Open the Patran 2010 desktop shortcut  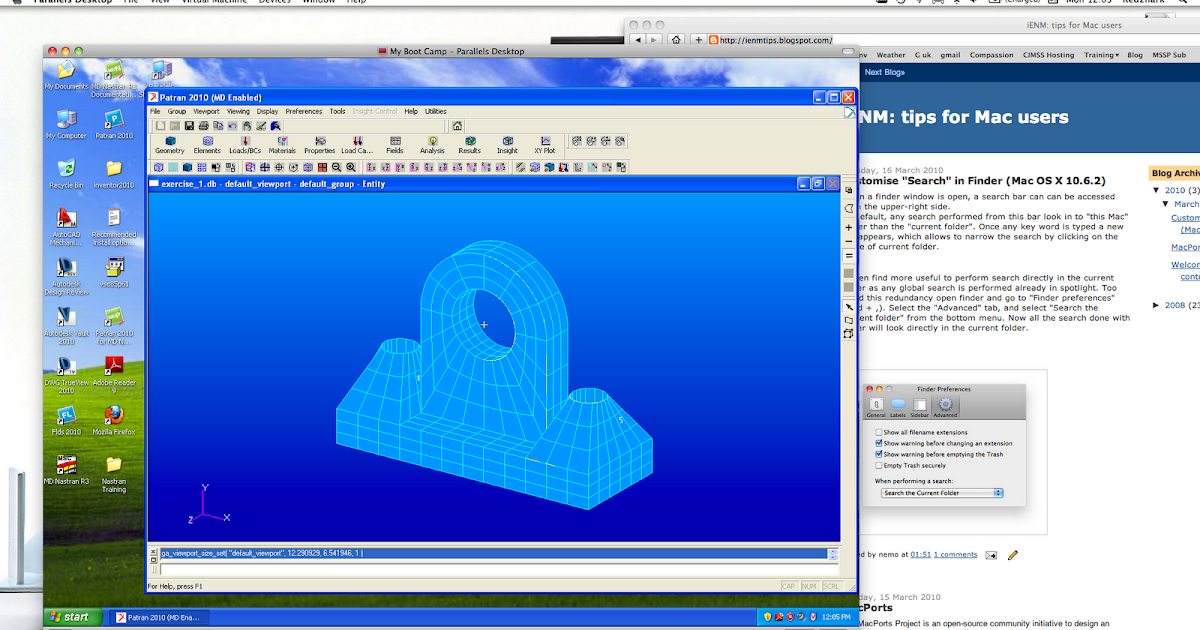114,124
